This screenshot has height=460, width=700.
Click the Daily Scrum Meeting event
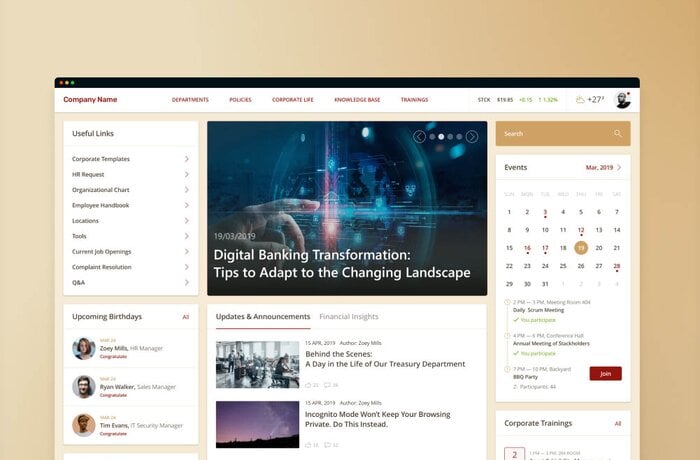click(538, 310)
